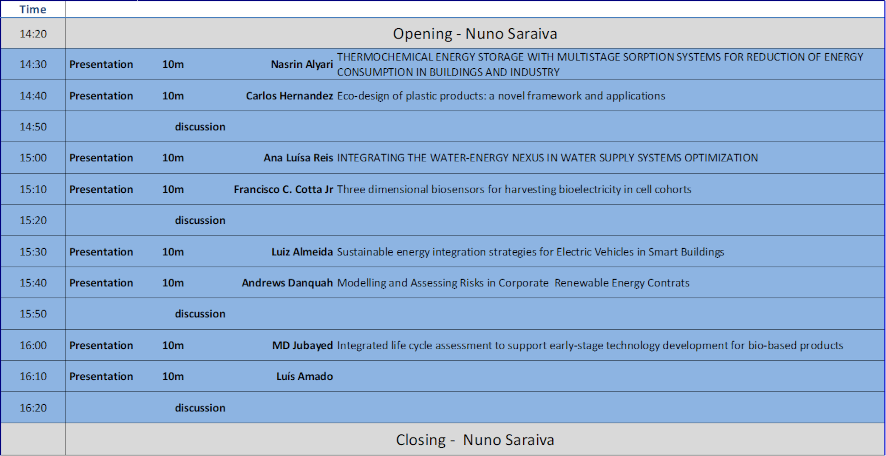Click the Integrated life cycle assessment title

click(590, 346)
